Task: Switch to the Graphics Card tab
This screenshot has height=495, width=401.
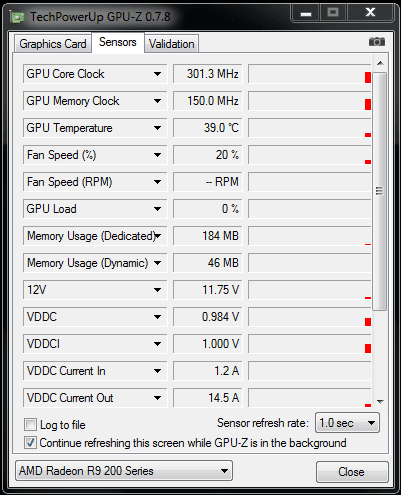Action: coord(53,44)
